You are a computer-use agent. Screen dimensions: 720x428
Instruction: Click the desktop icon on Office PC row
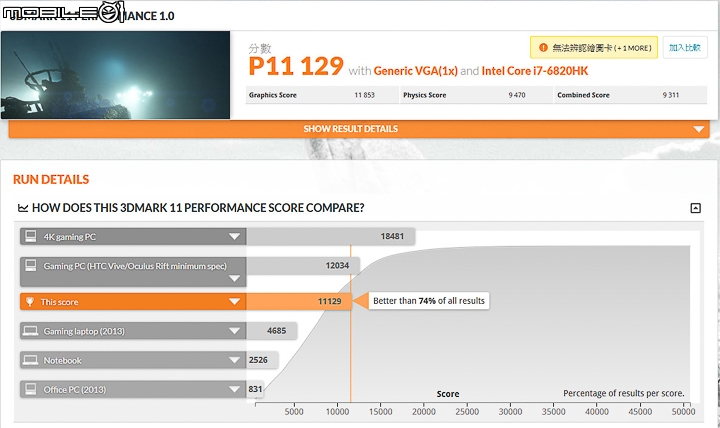click(31, 389)
